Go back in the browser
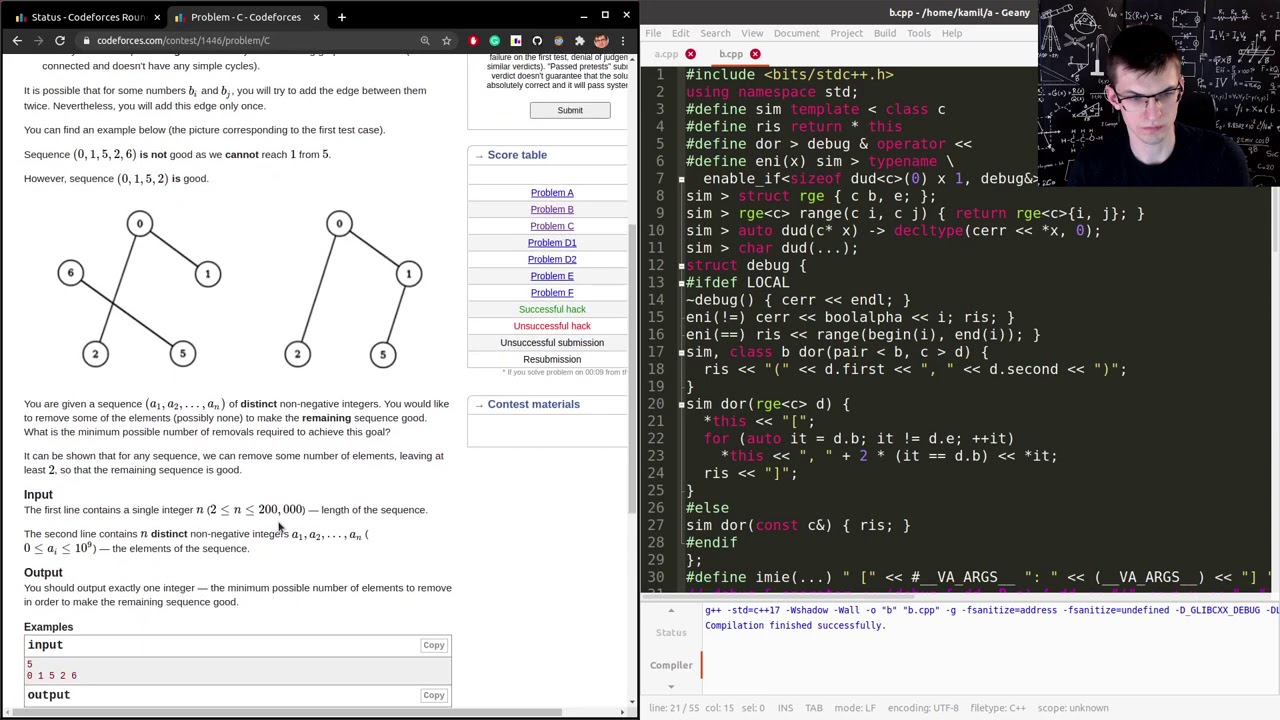Image resolution: width=1280 pixels, height=720 pixels. click(17, 41)
